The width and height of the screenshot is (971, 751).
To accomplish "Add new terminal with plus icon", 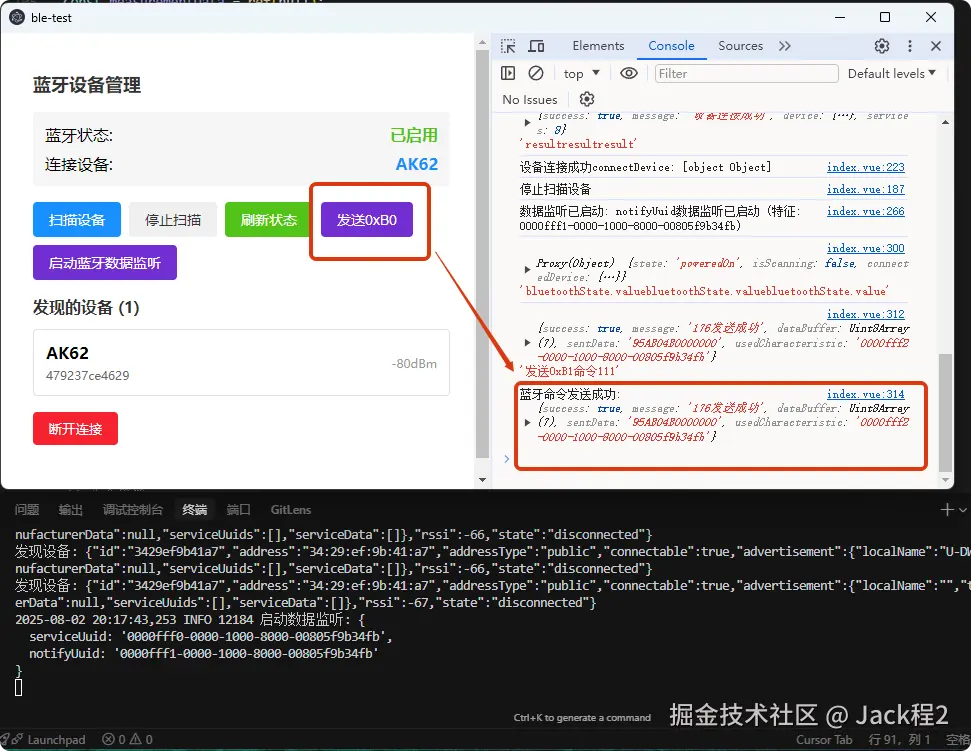I will (x=946, y=510).
